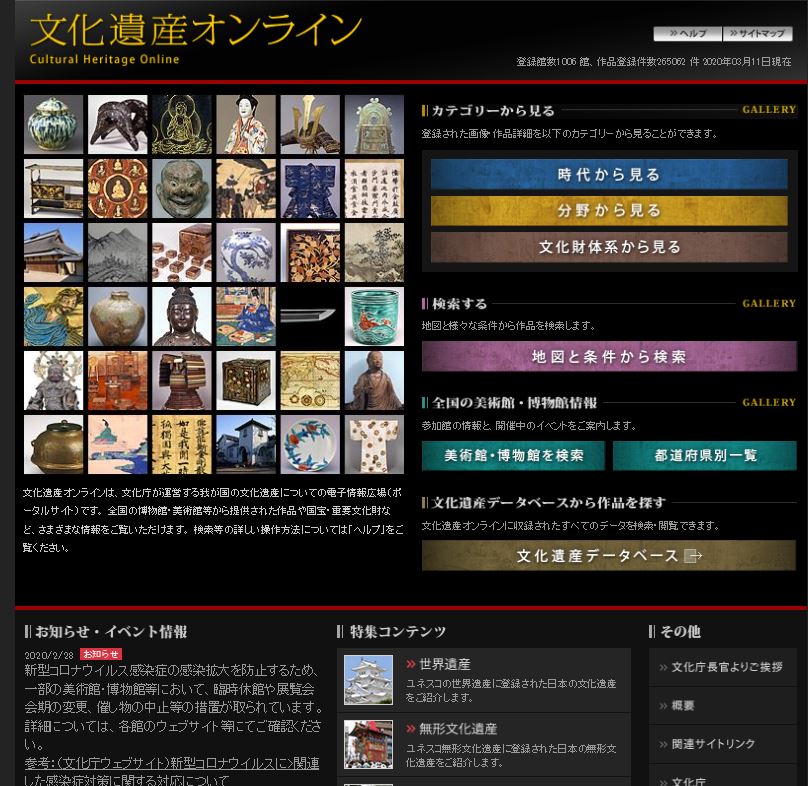Open the blue-and-white porcelain vase thumbnail

246,252
